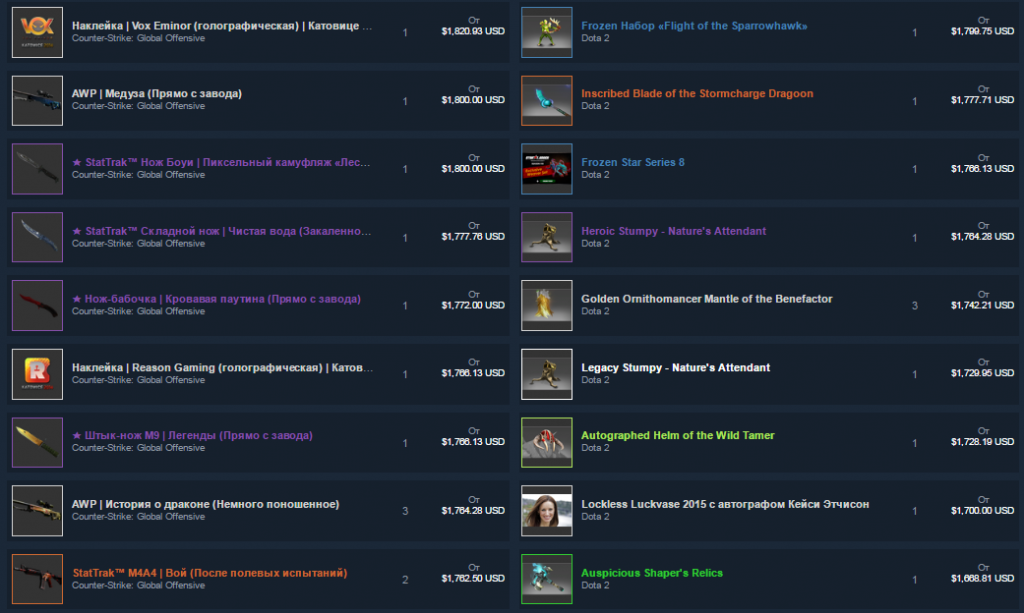Viewport: 1024px width, 613px height.
Task: Open the Legacy Stumpy courier image
Action: click(x=547, y=374)
